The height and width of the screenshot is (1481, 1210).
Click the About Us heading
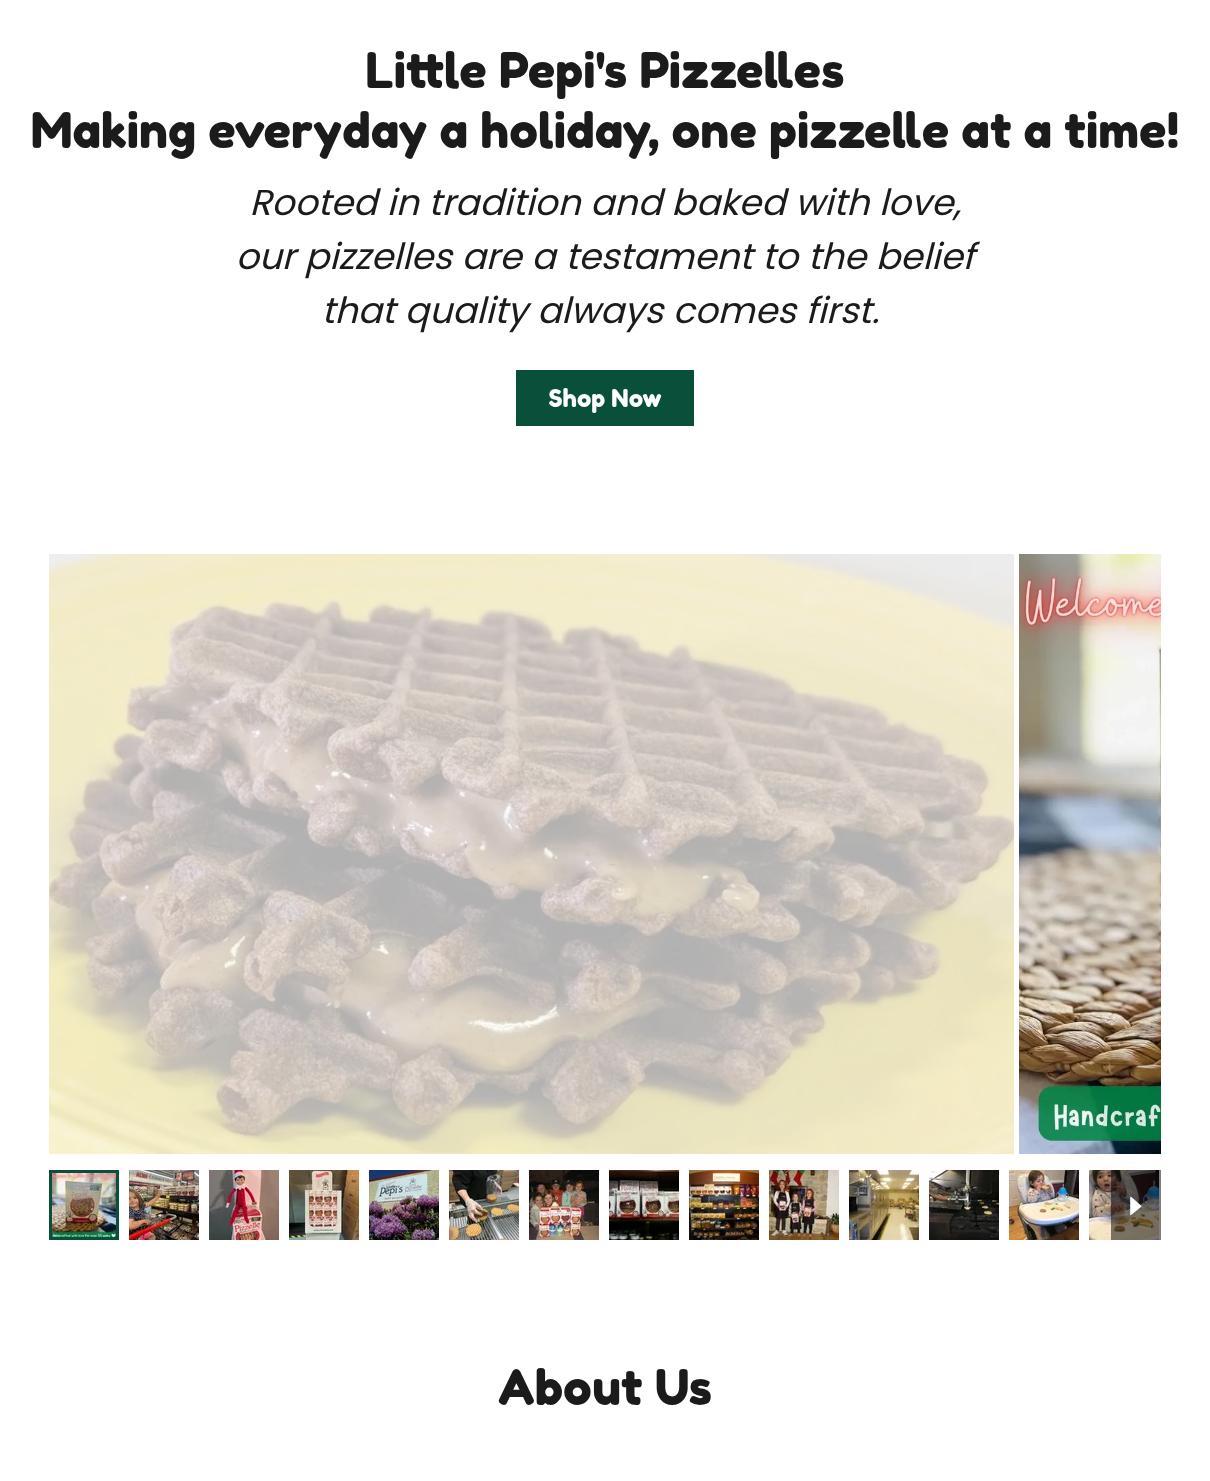tap(605, 1388)
